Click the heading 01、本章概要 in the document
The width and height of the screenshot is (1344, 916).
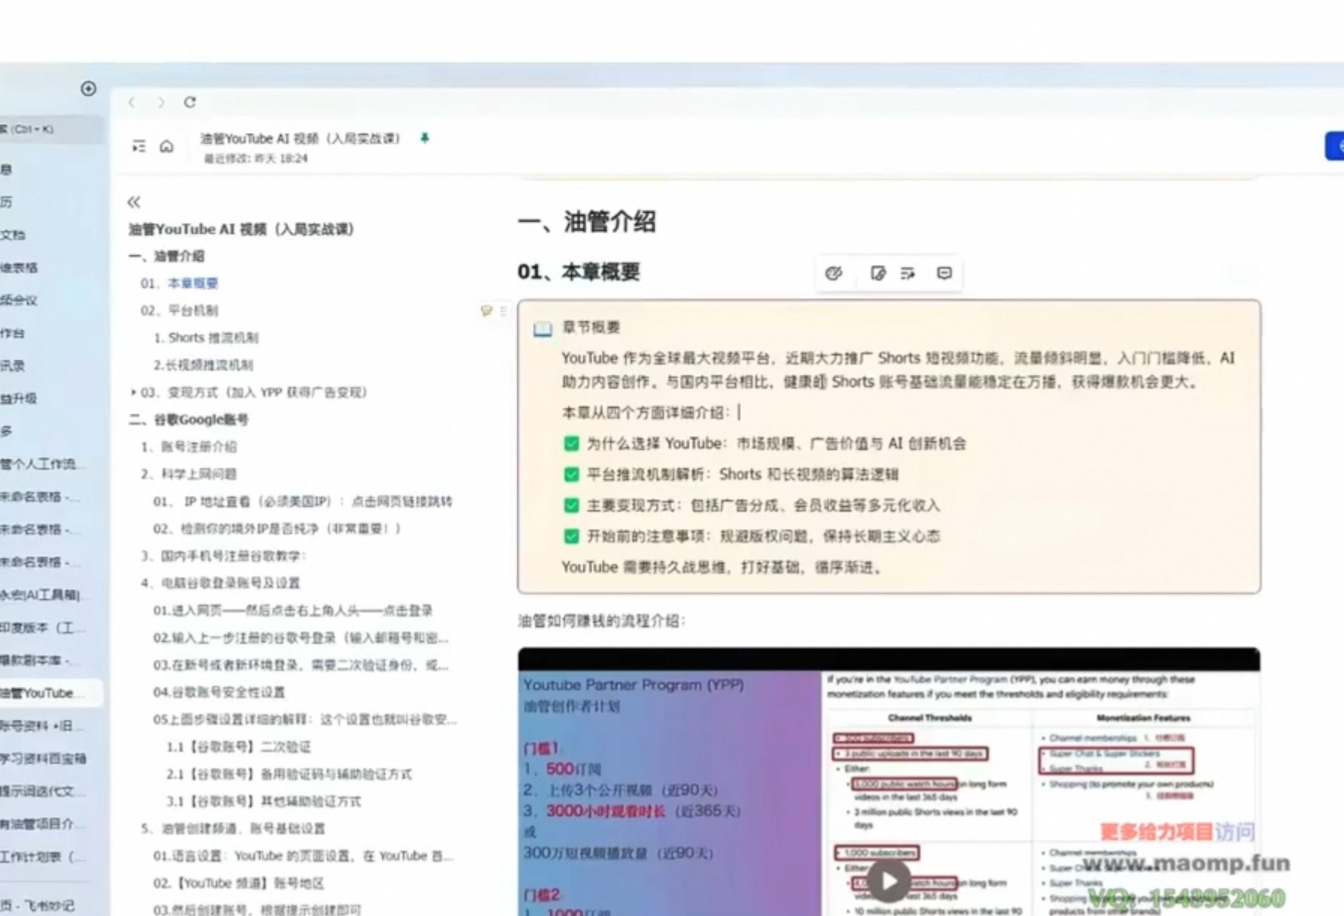tap(579, 272)
